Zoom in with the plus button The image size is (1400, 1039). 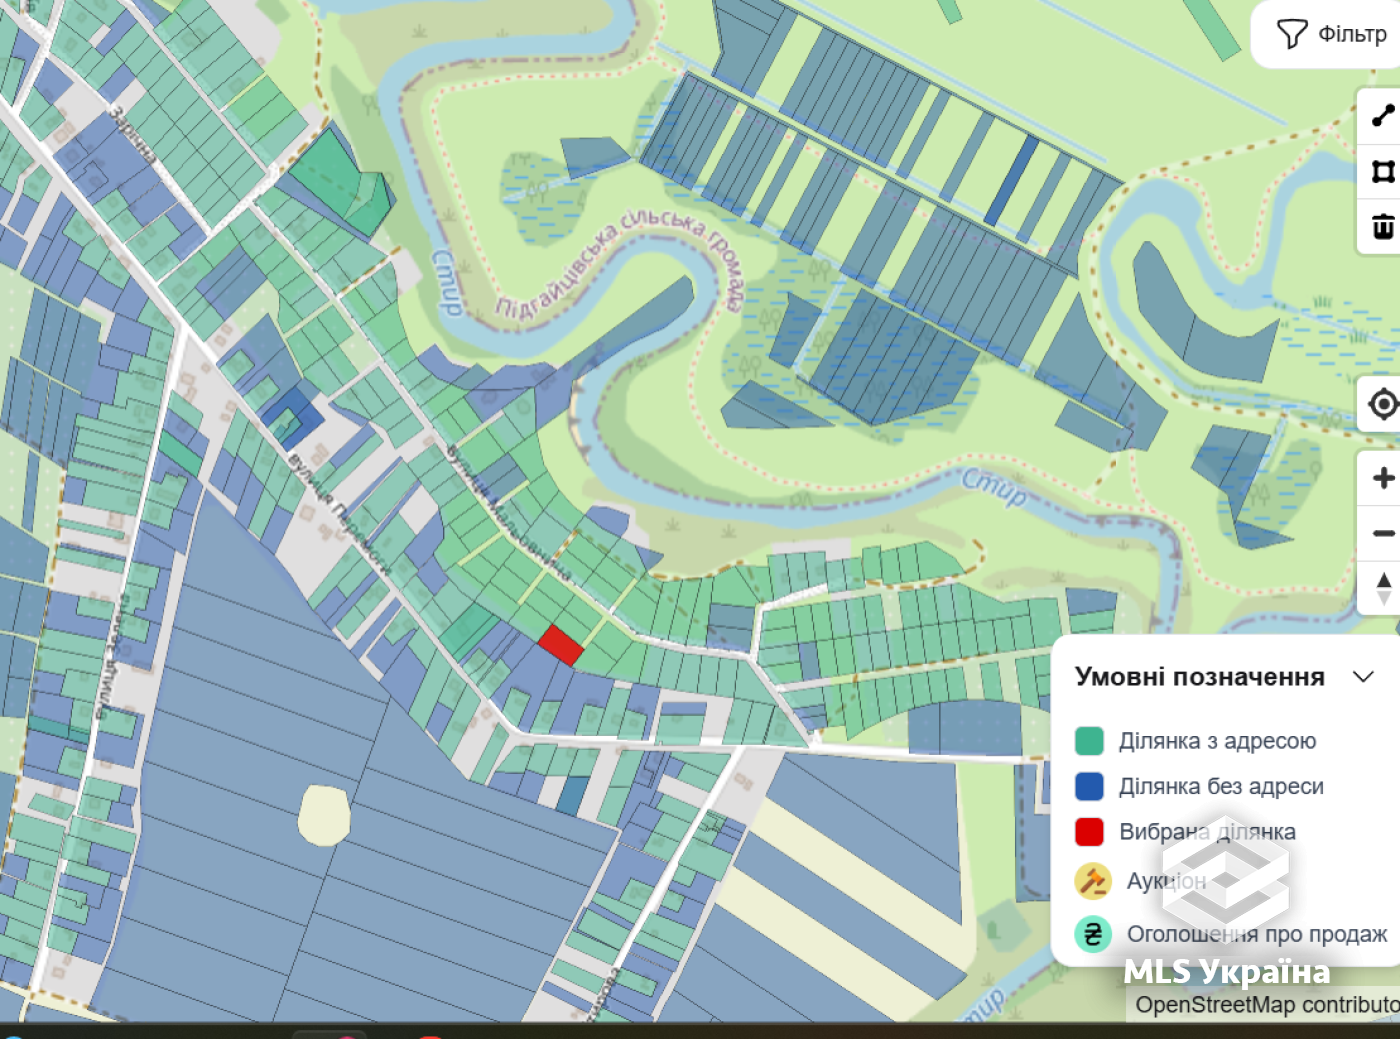1382,478
